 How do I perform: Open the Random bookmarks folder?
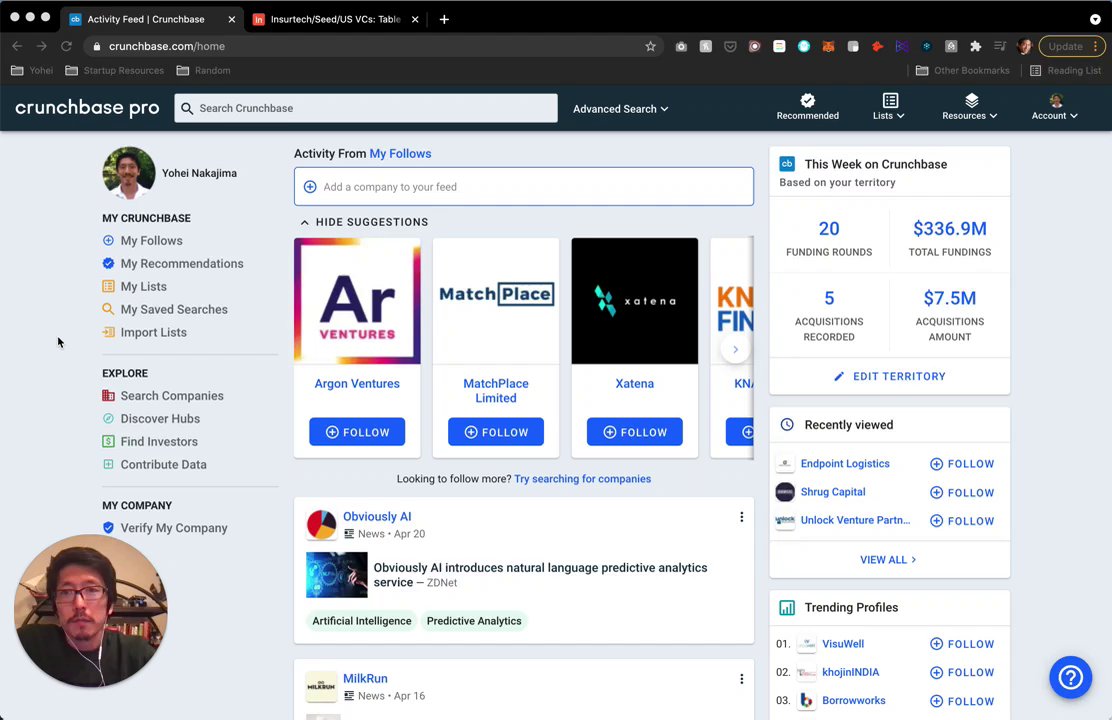coord(204,70)
